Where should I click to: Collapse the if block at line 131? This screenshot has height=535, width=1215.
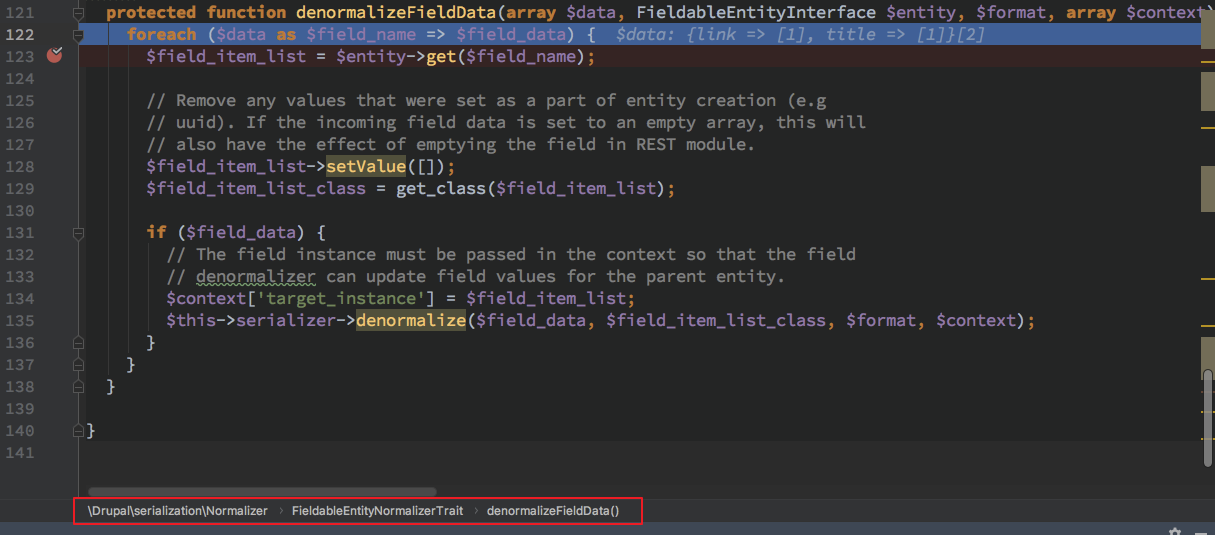pyautogui.click(x=78, y=233)
